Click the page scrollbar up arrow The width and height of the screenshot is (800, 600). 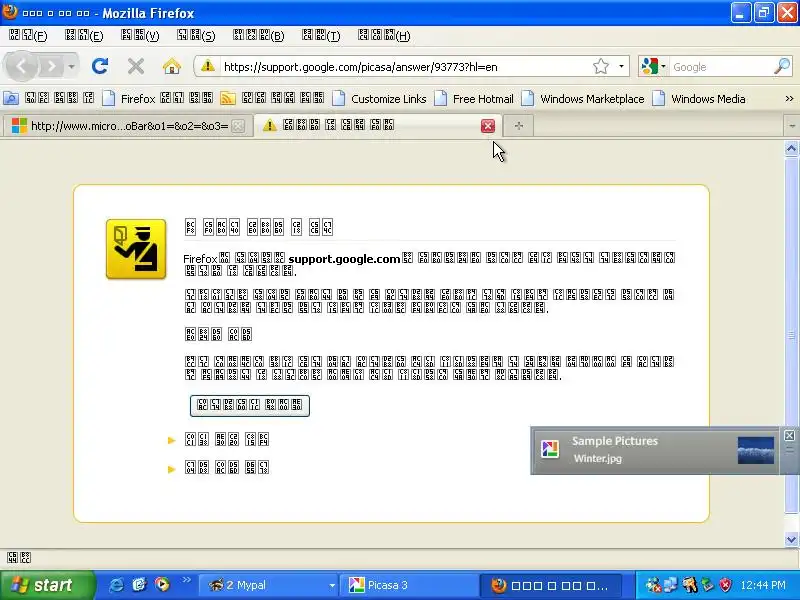pyautogui.click(x=791, y=149)
